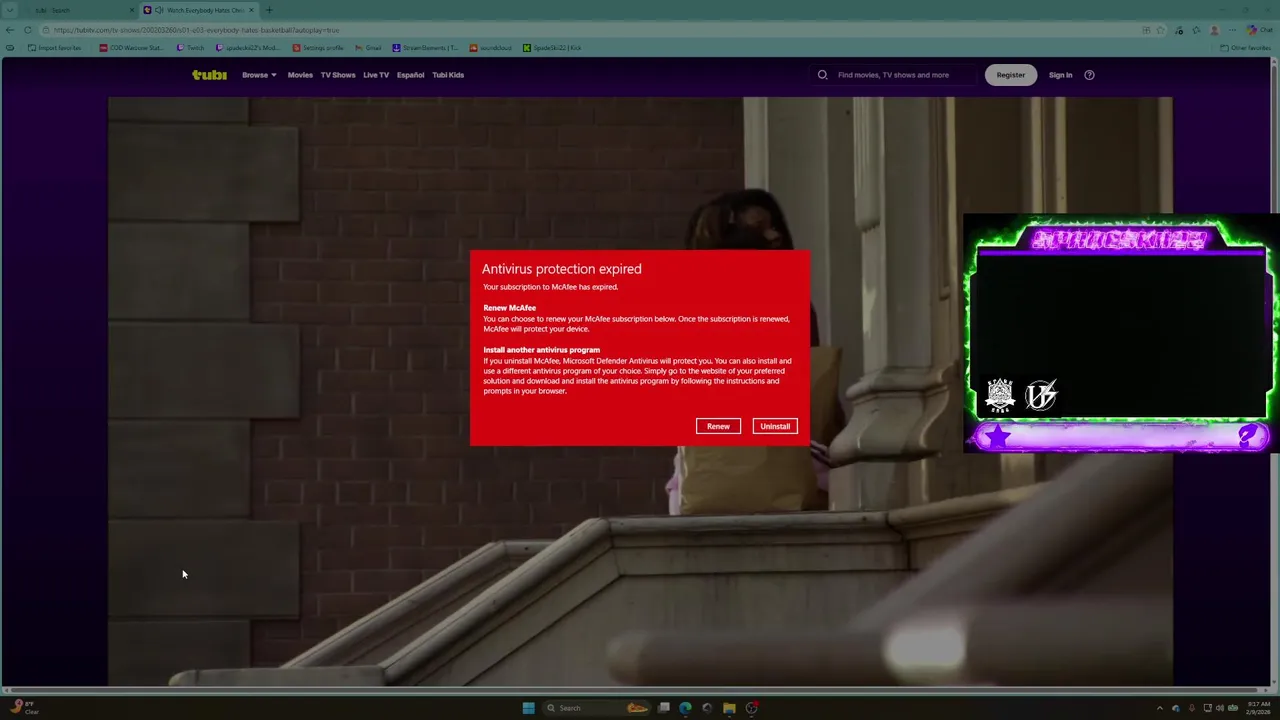The image size is (1280, 720).
Task: Open the Settings profile bookmark
Action: point(318,48)
